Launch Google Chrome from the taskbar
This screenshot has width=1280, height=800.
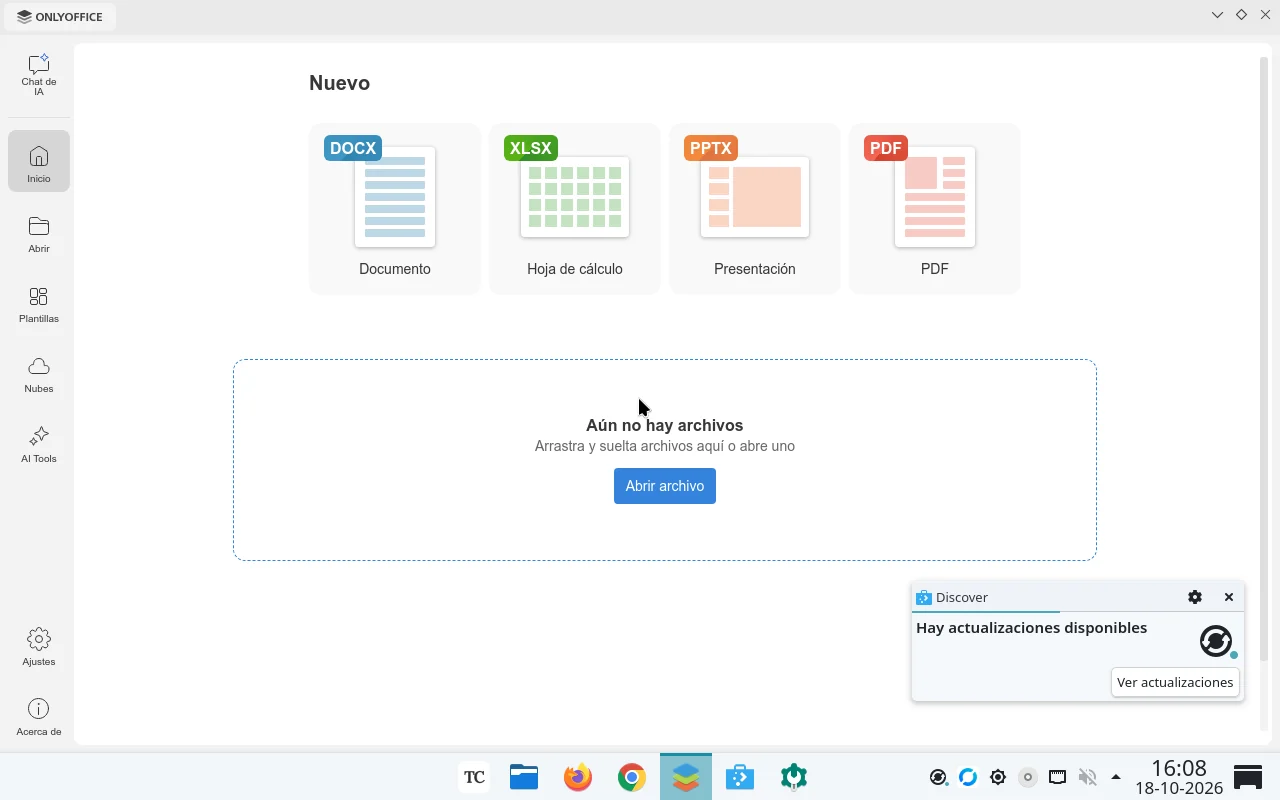click(x=632, y=777)
